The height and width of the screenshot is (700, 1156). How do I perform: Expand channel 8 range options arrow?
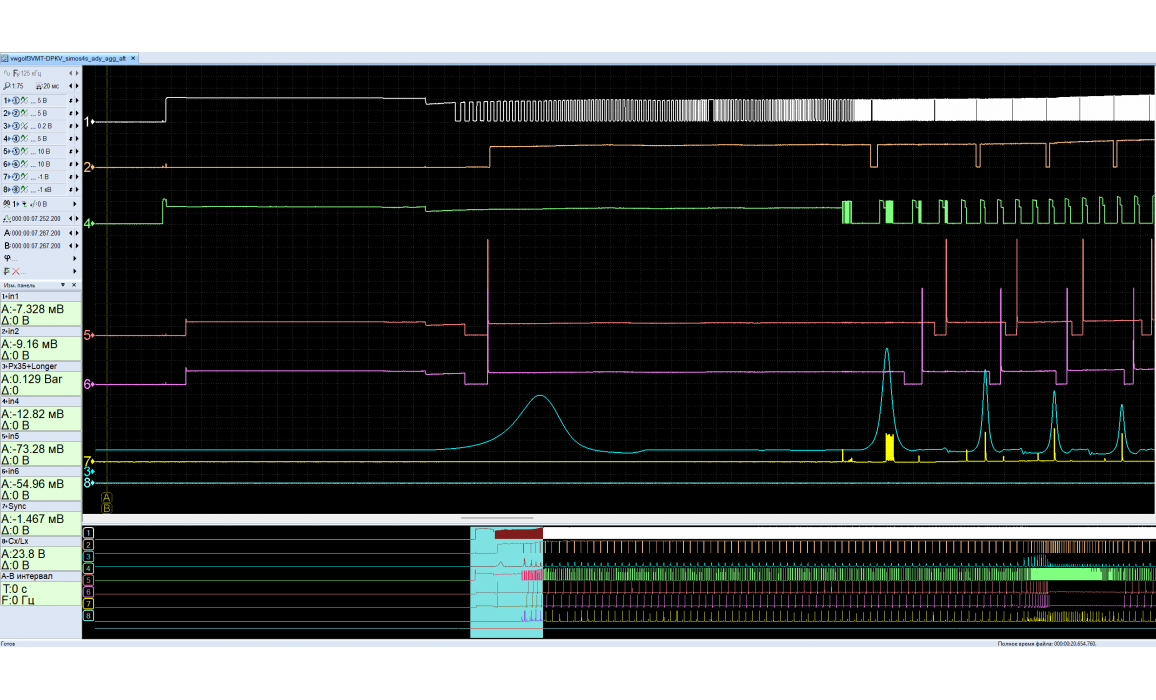(75, 189)
